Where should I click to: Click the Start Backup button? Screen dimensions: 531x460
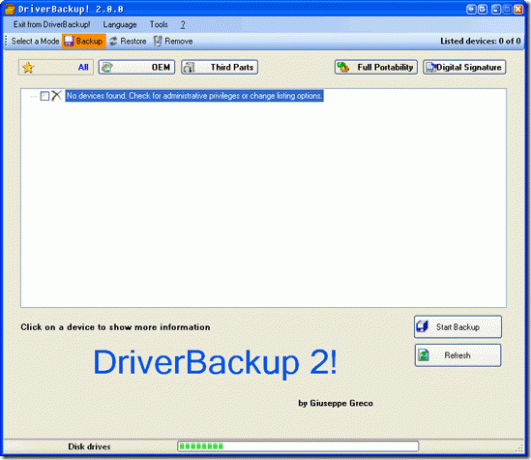(x=458, y=327)
